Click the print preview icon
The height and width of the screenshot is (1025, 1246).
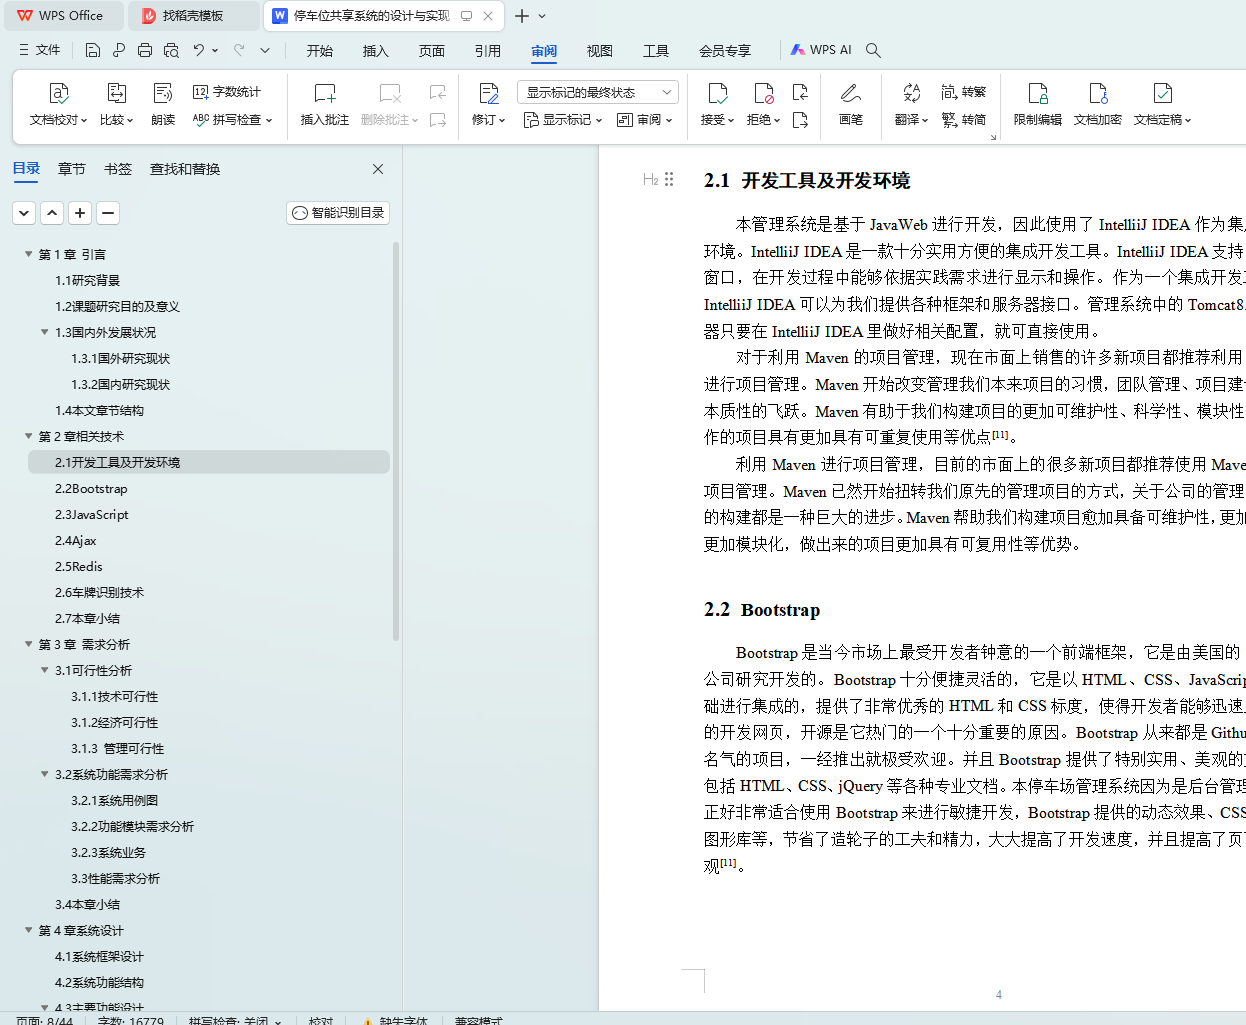[x=171, y=50]
